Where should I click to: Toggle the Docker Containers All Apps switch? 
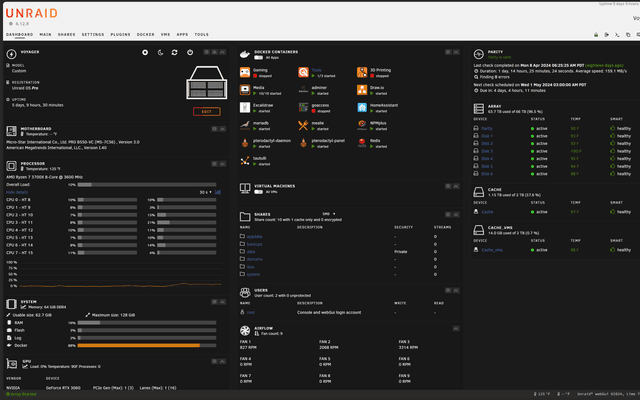click(x=258, y=58)
